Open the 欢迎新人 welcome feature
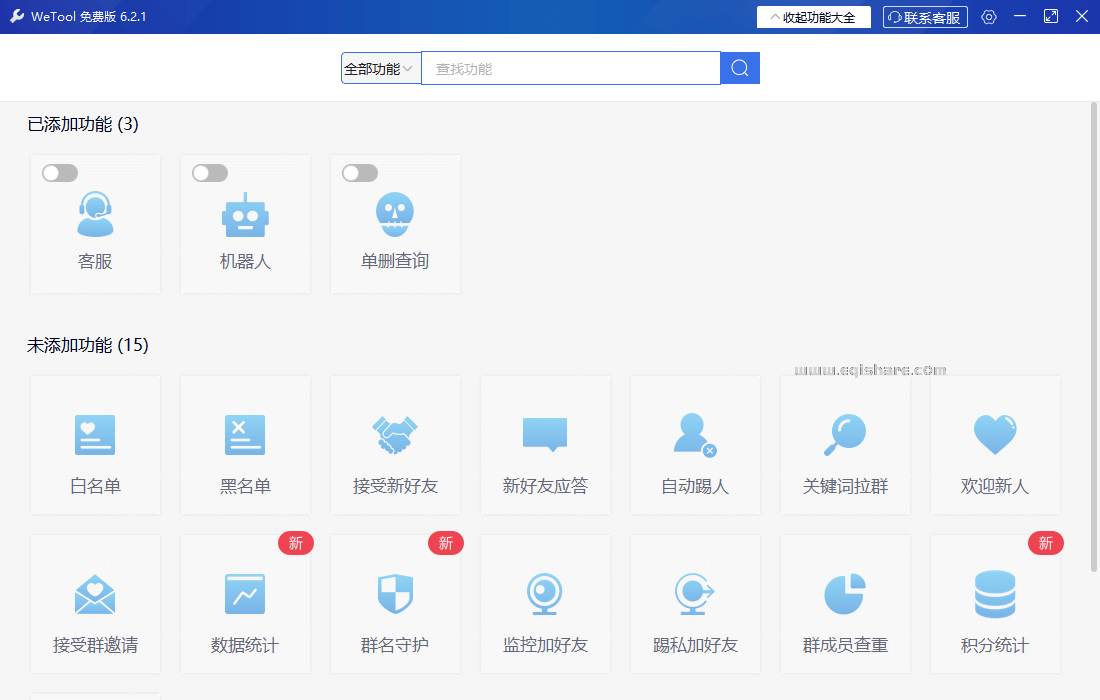The height and width of the screenshot is (700, 1100). [995, 445]
